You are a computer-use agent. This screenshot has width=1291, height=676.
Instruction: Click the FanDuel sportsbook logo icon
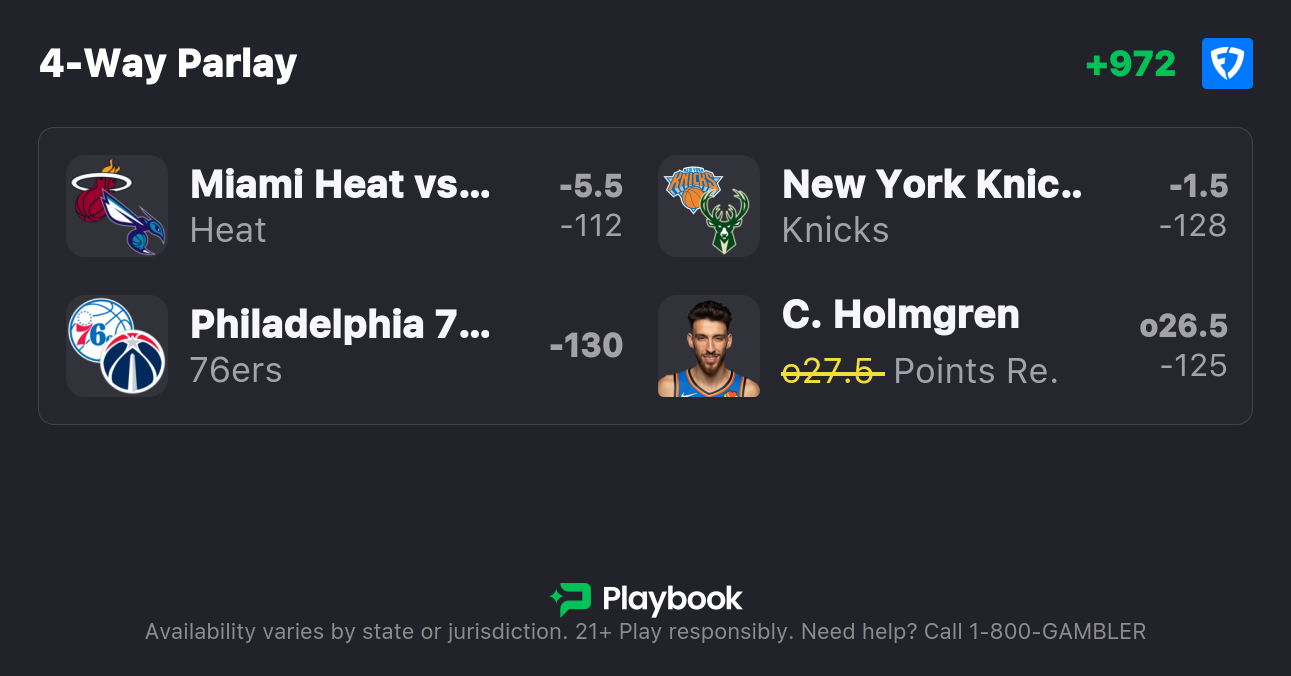coord(1227,64)
